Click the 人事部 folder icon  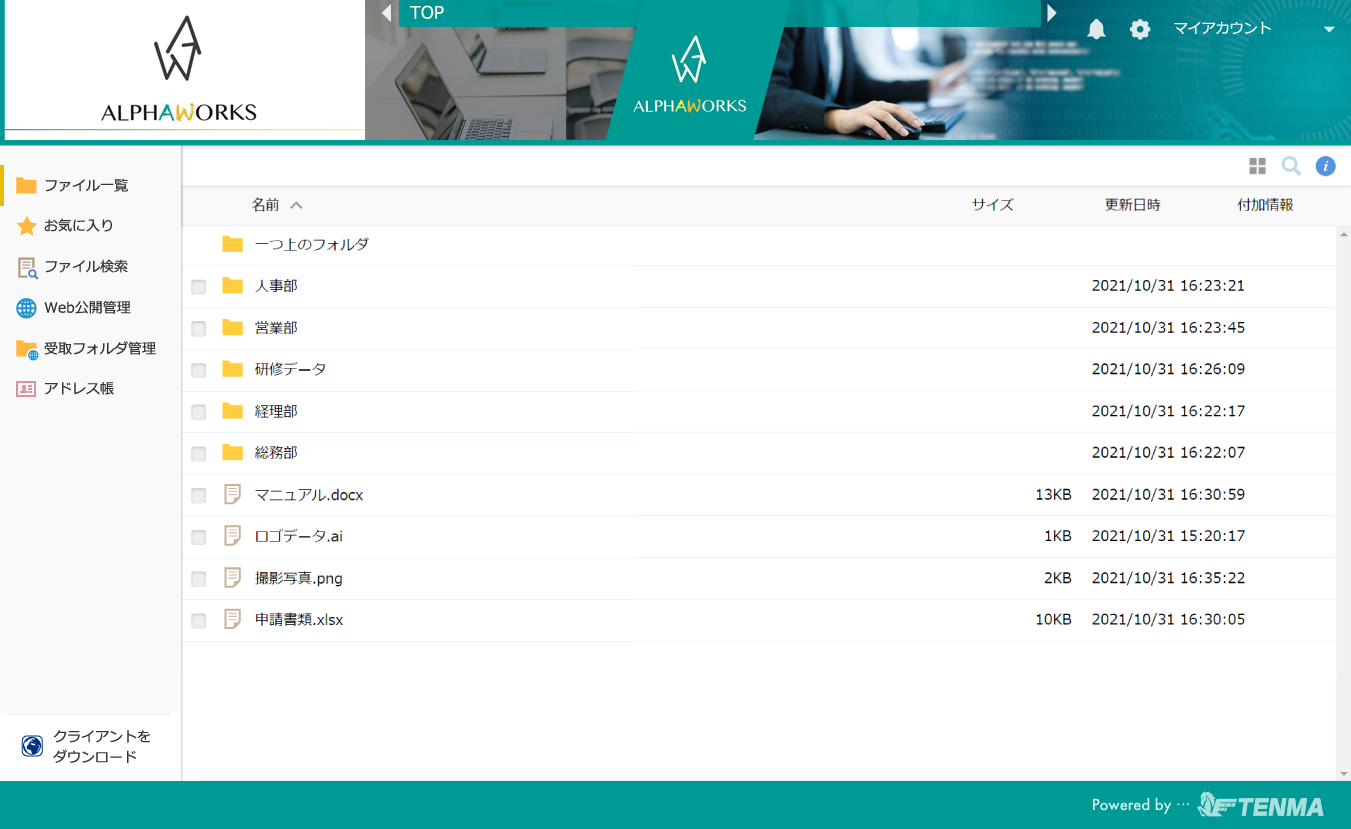pos(233,286)
